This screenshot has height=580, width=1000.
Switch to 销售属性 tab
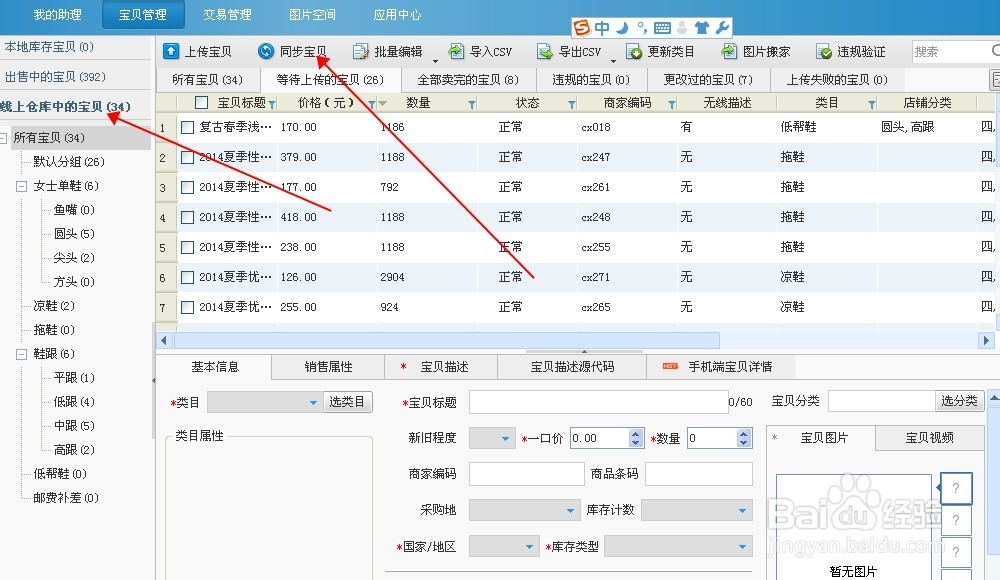(x=328, y=367)
